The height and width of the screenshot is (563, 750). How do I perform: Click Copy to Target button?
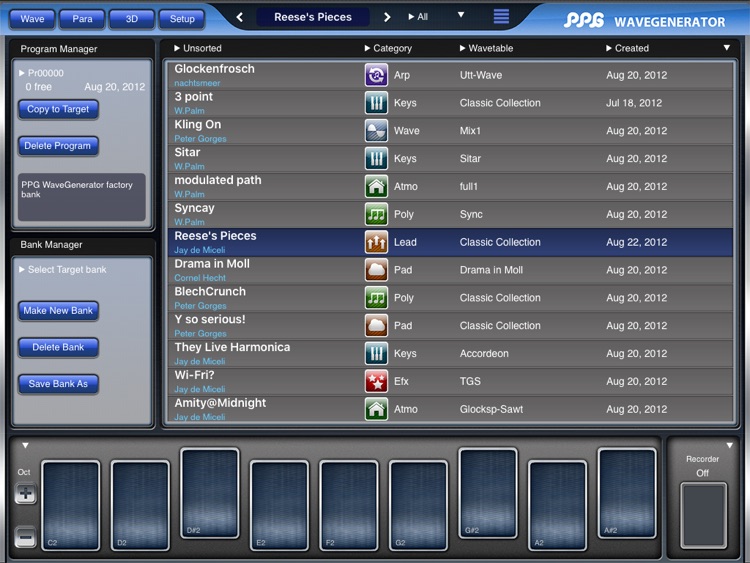(58, 109)
